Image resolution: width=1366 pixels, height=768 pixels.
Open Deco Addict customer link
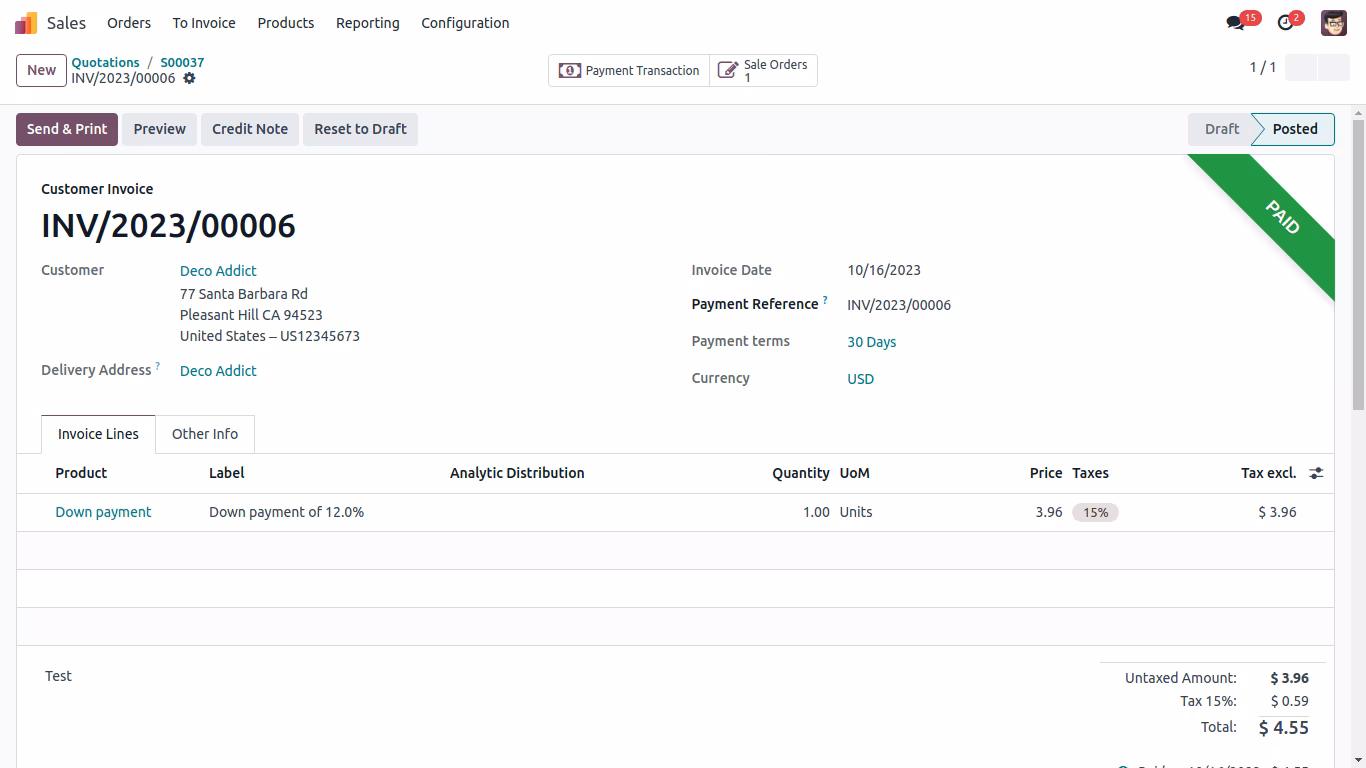click(218, 271)
